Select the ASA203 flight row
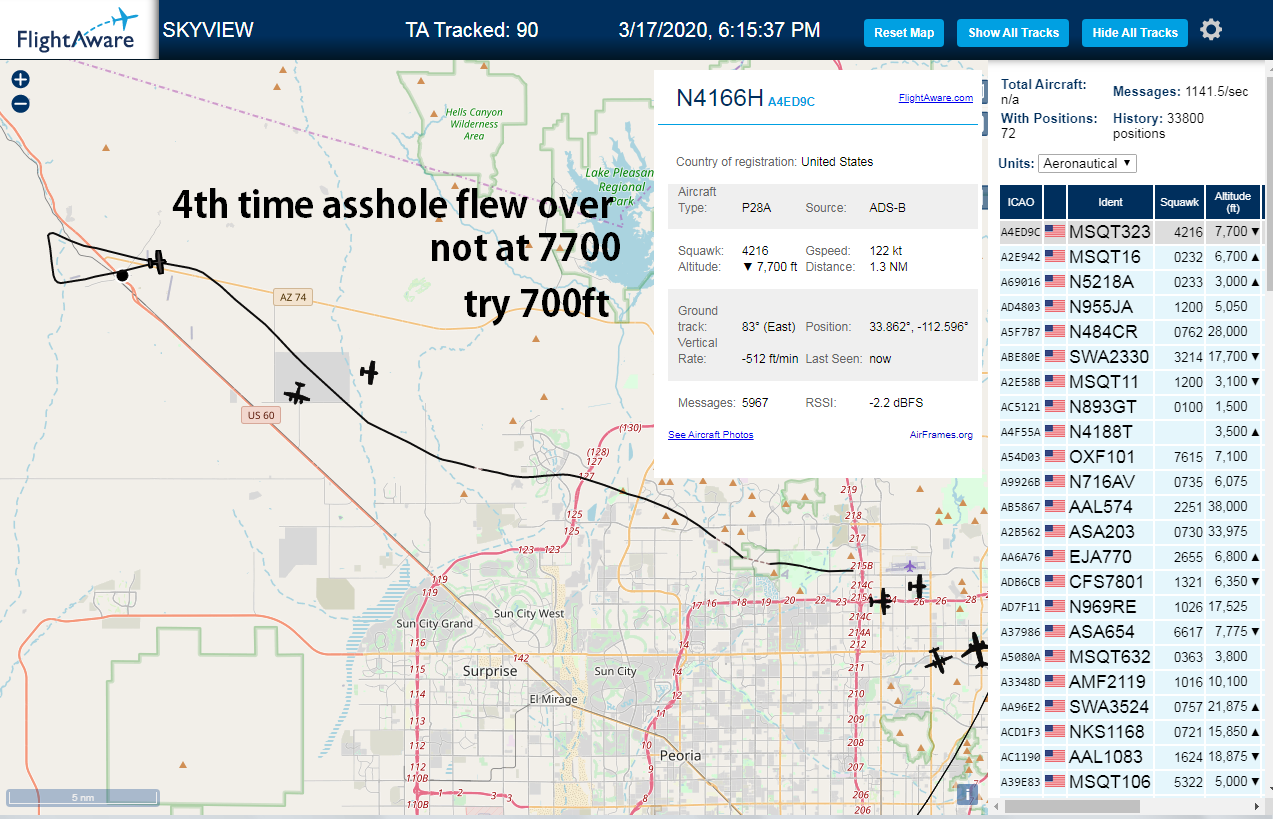Screen dimensions: 1273x819 (1130, 531)
